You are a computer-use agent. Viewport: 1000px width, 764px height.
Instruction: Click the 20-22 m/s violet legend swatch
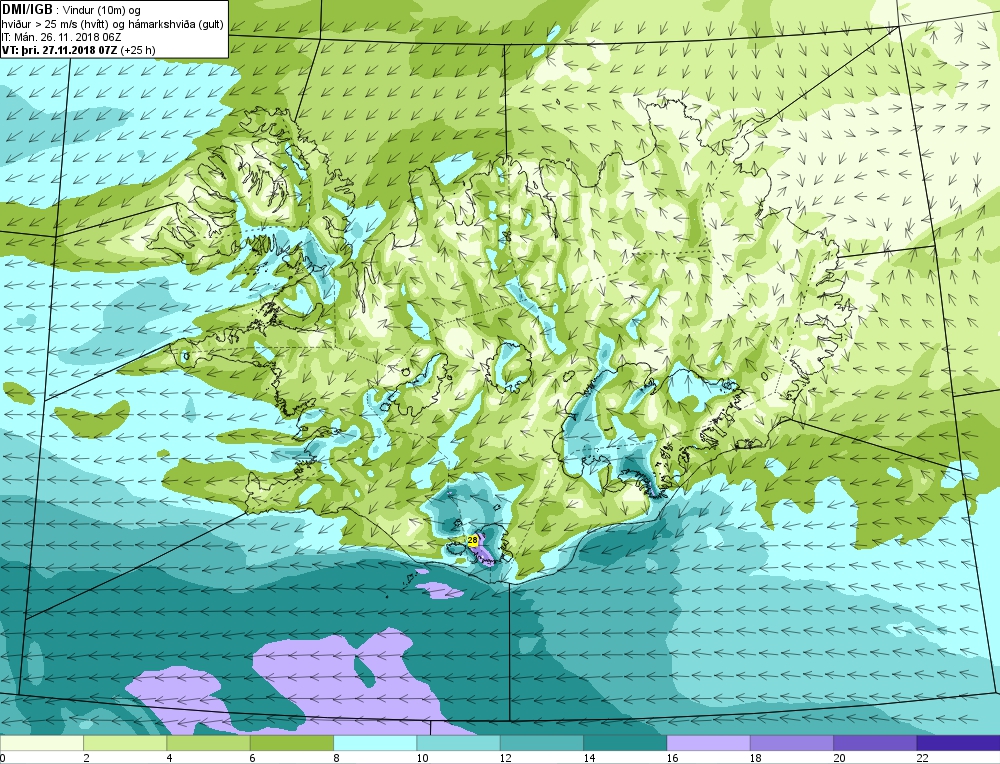point(875,743)
